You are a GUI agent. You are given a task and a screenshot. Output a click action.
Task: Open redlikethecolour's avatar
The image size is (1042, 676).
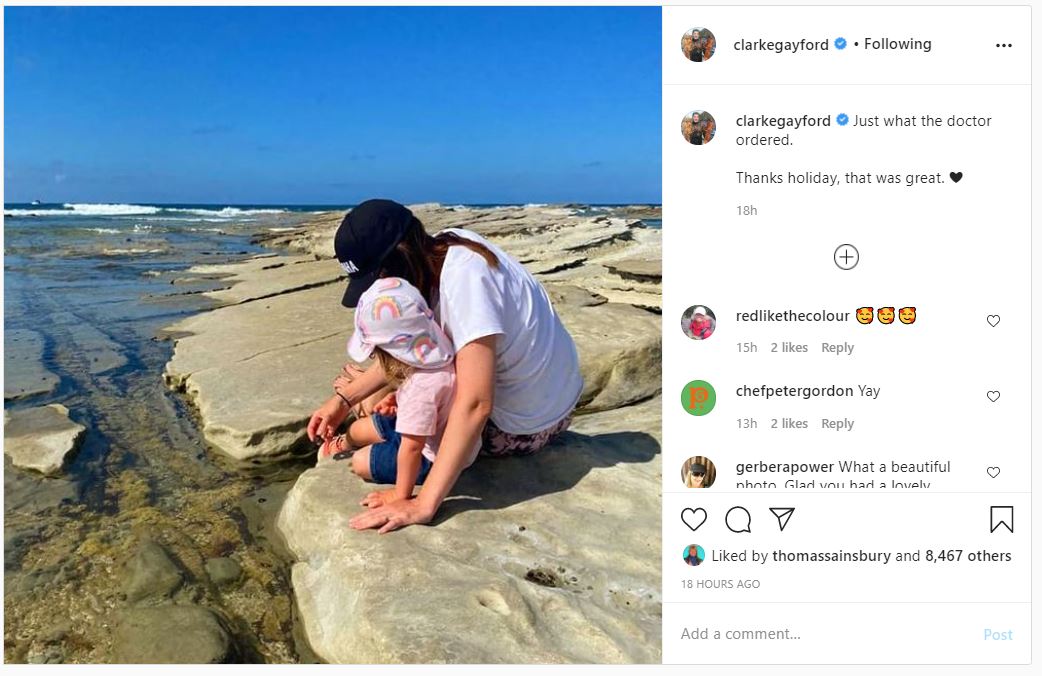(698, 322)
